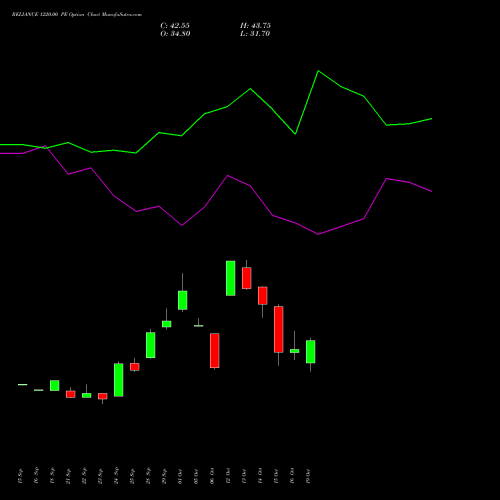Click the close value C: 42.55
Viewport: 500px width, 500px height.
[x=175, y=26]
